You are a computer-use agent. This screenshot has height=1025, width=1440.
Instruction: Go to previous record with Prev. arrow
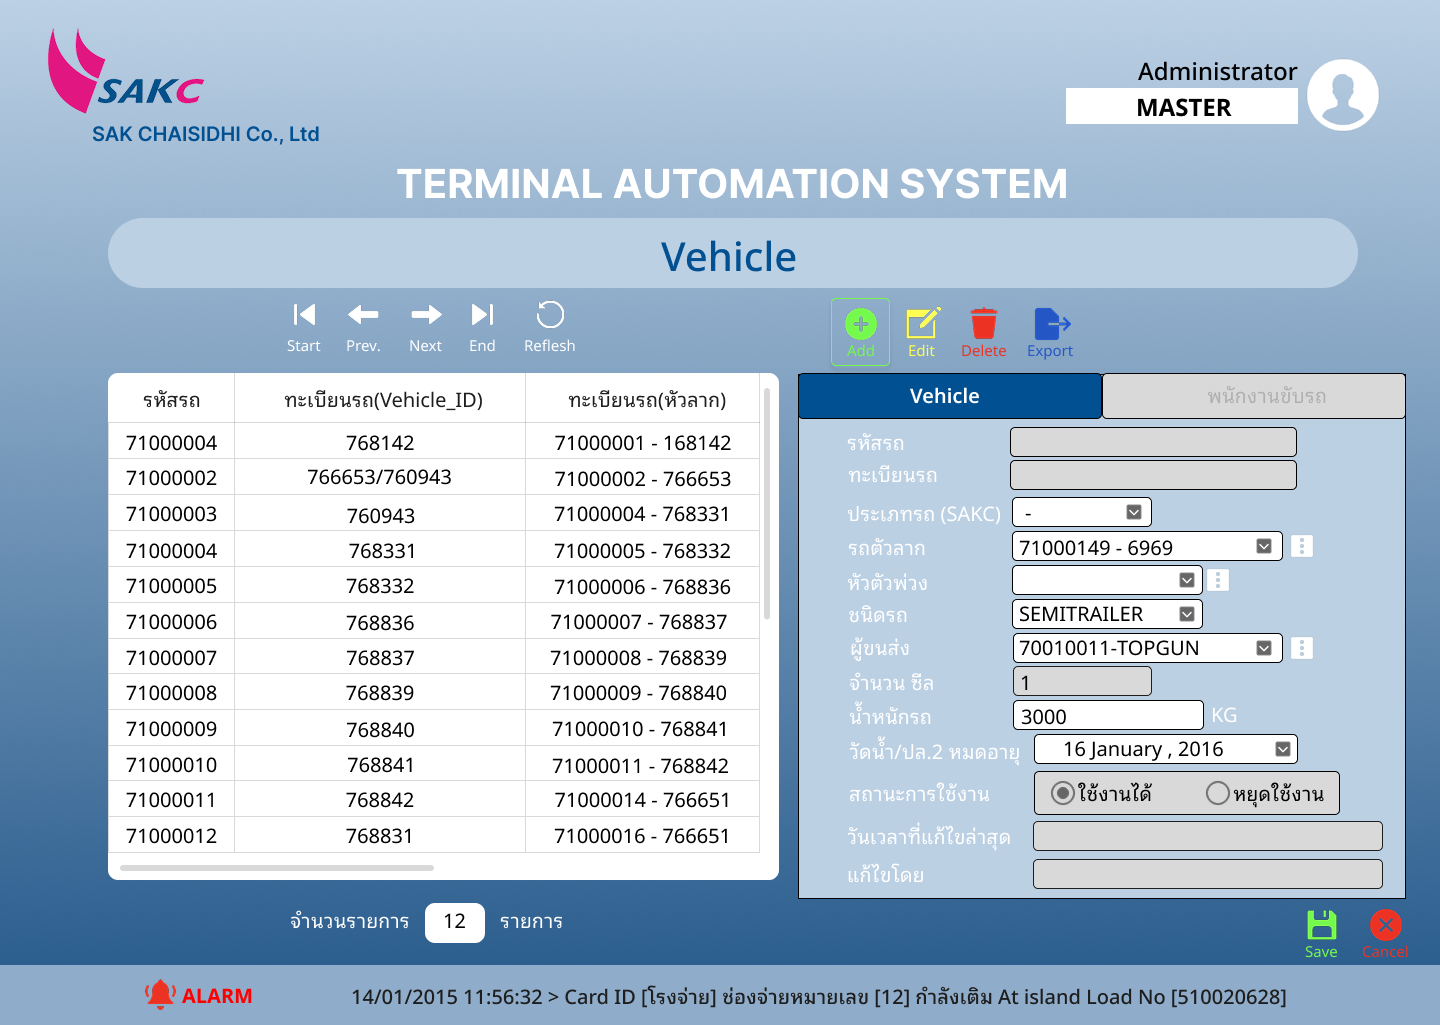(363, 315)
